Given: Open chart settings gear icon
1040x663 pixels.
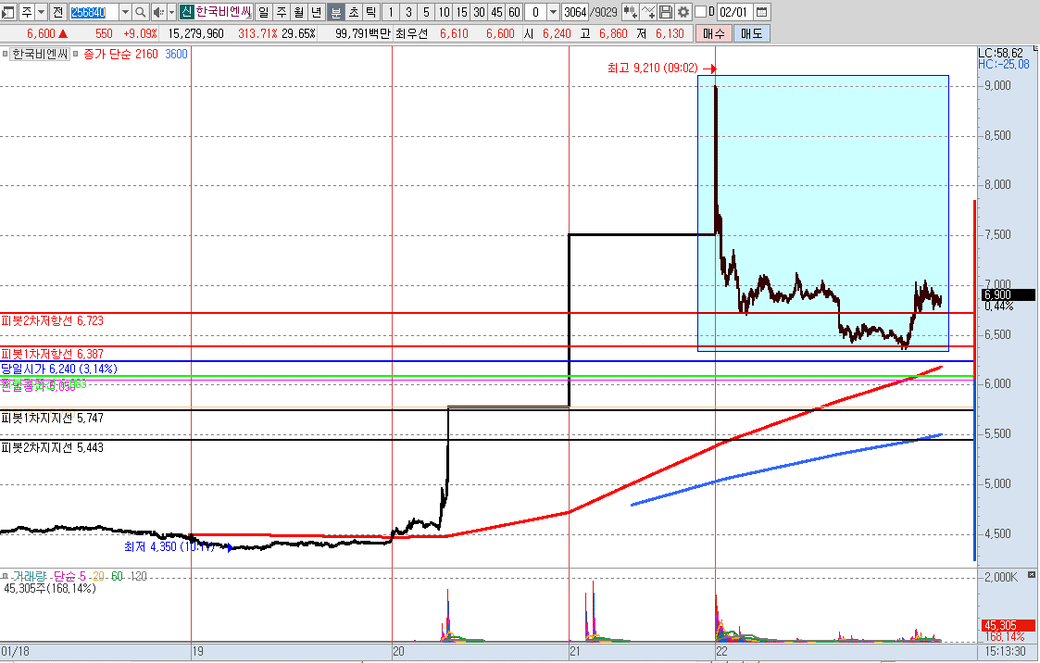Looking at the screenshot, I should pyautogui.click(x=683, y=12).
